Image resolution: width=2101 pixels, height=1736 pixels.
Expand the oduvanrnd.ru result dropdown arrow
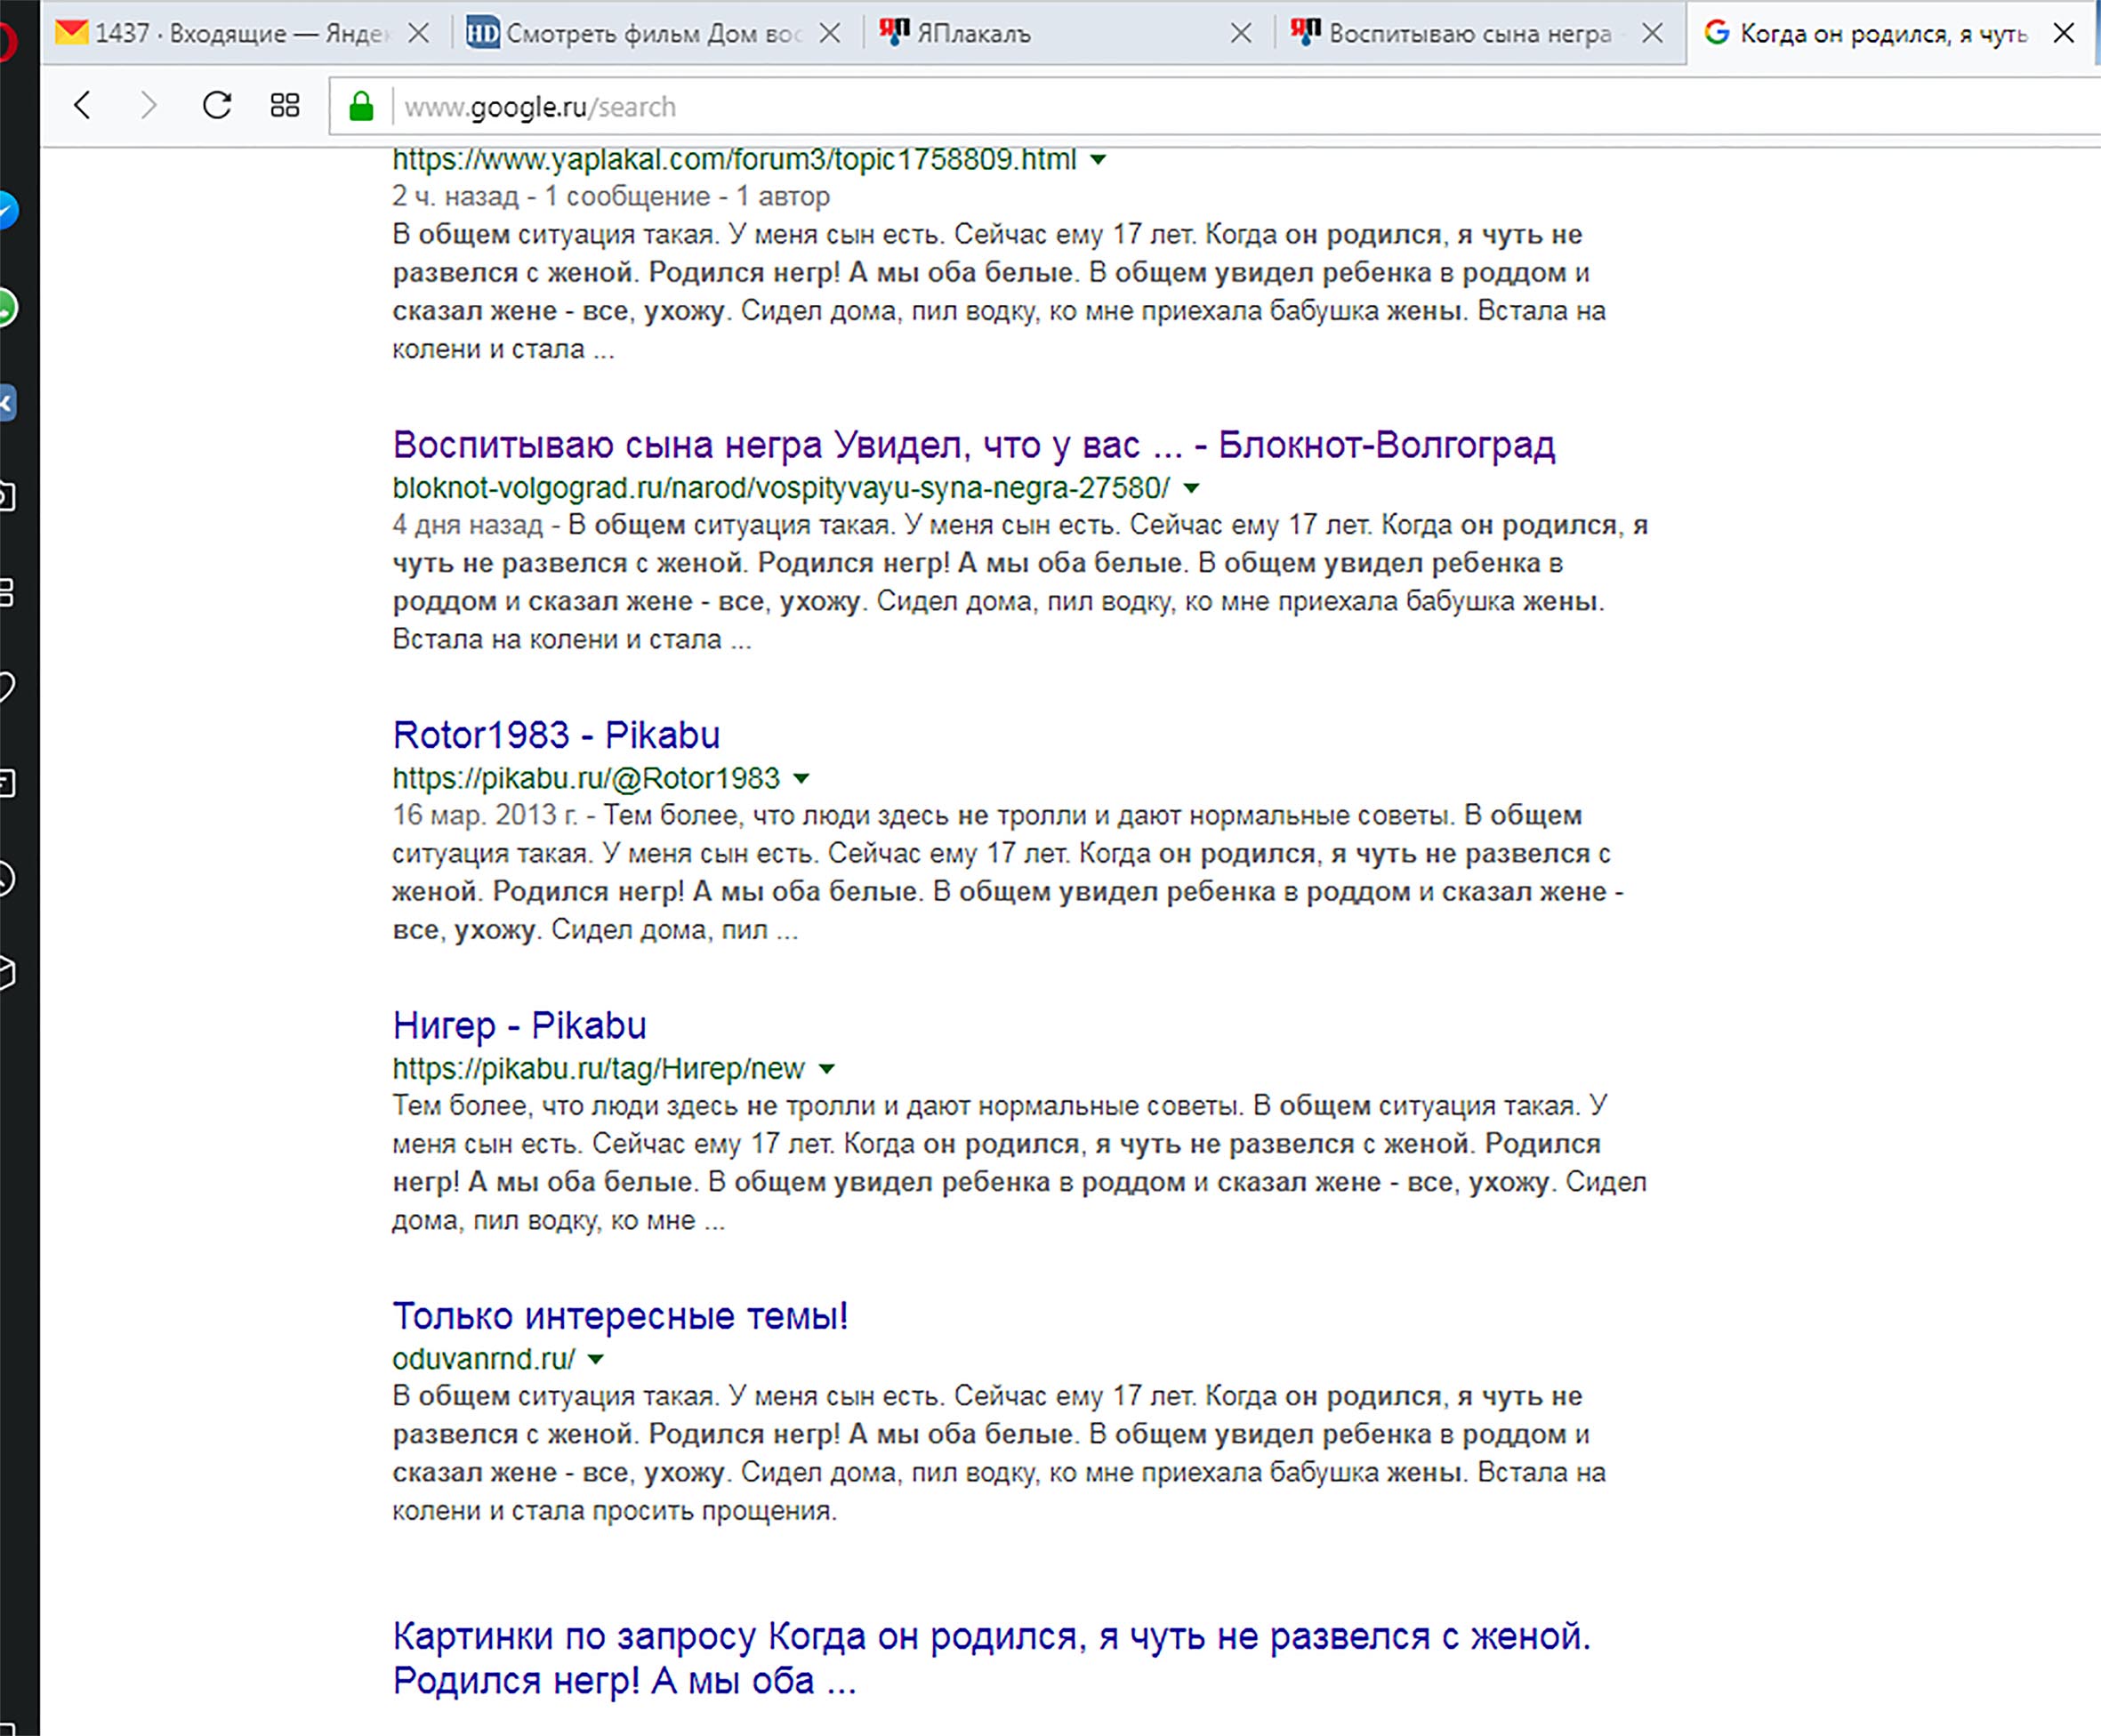(596, 1359)
